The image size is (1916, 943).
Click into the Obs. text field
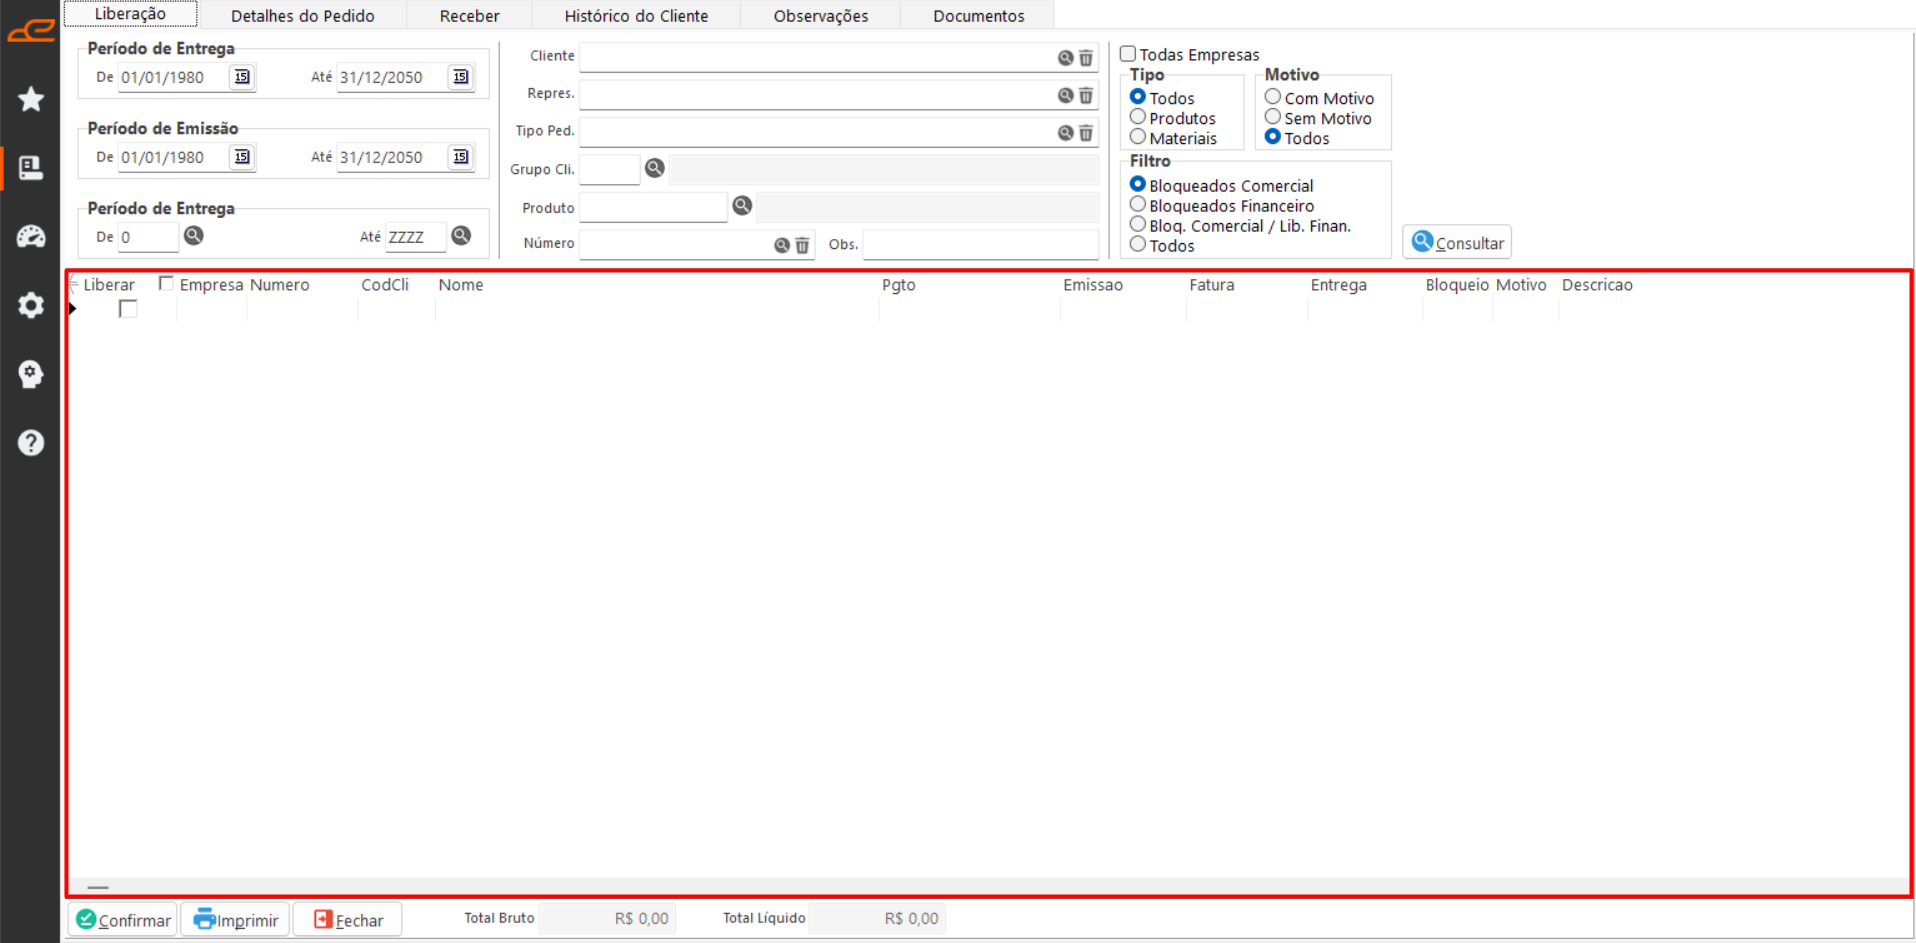[980, 244]
